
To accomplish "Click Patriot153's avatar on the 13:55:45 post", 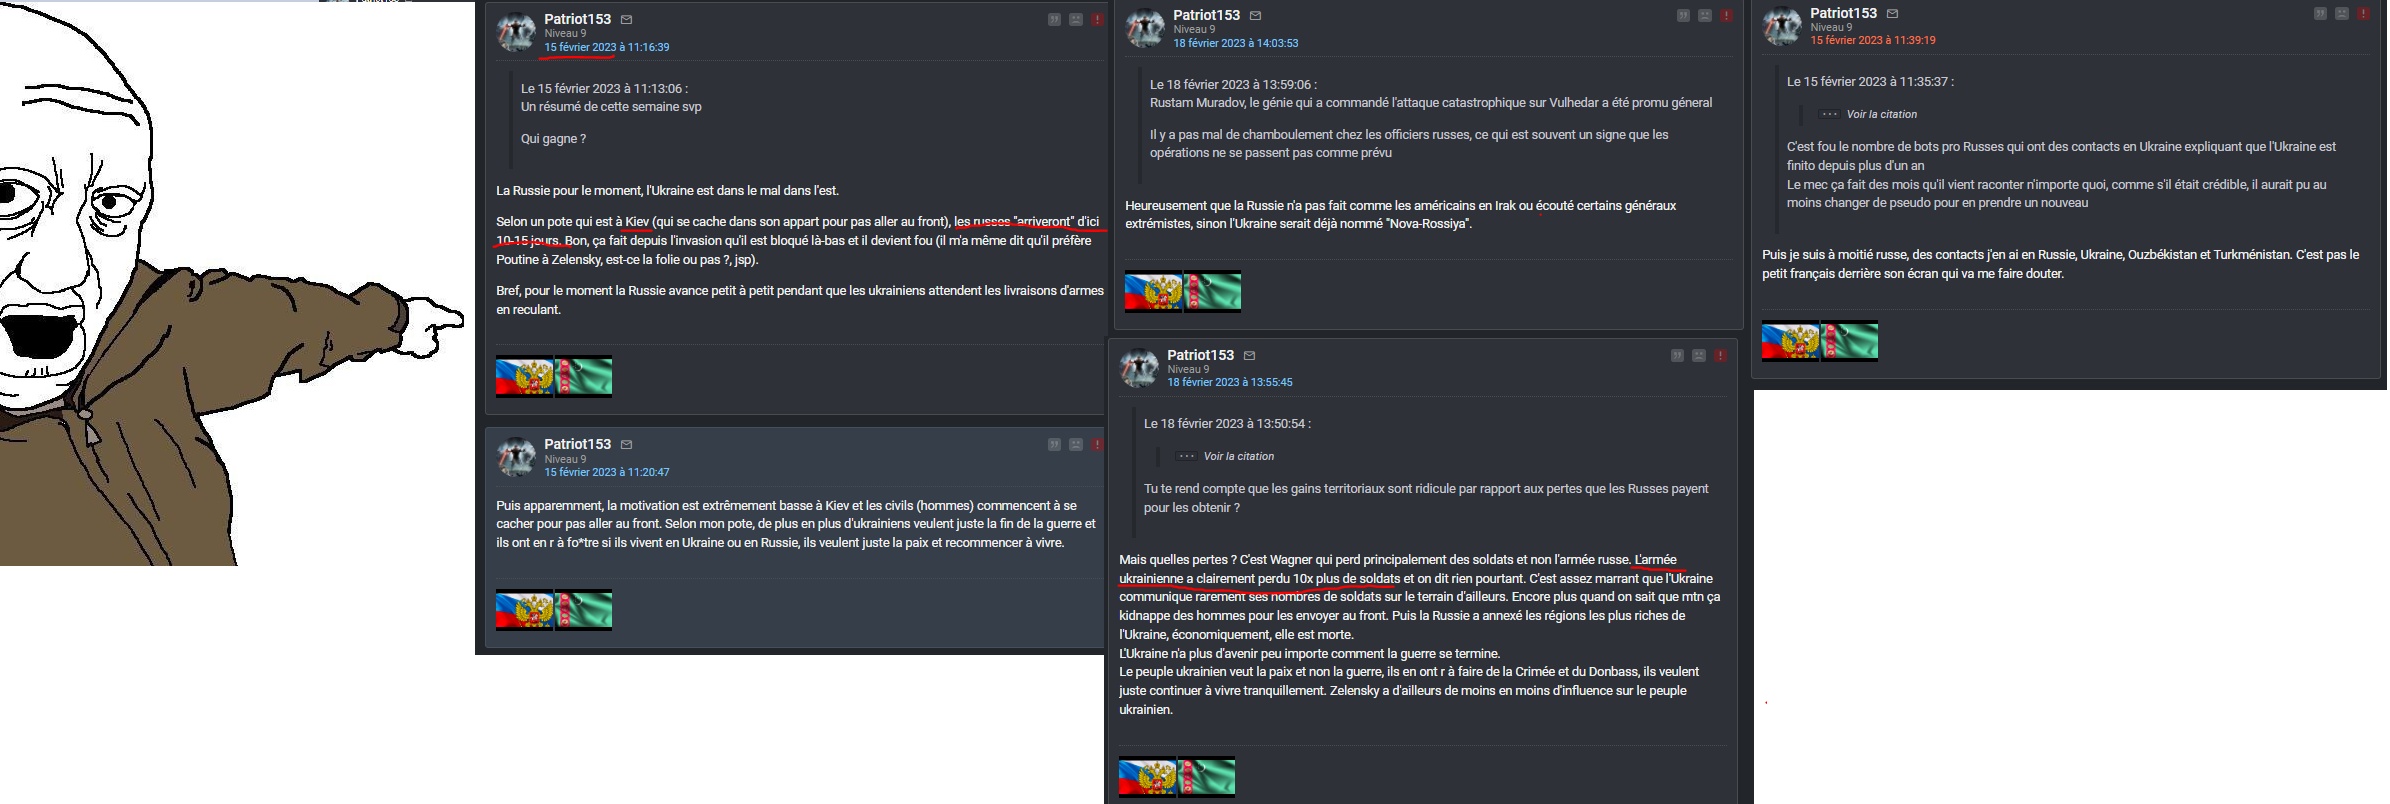I will pyautogui.click(x=1139, y=368).
